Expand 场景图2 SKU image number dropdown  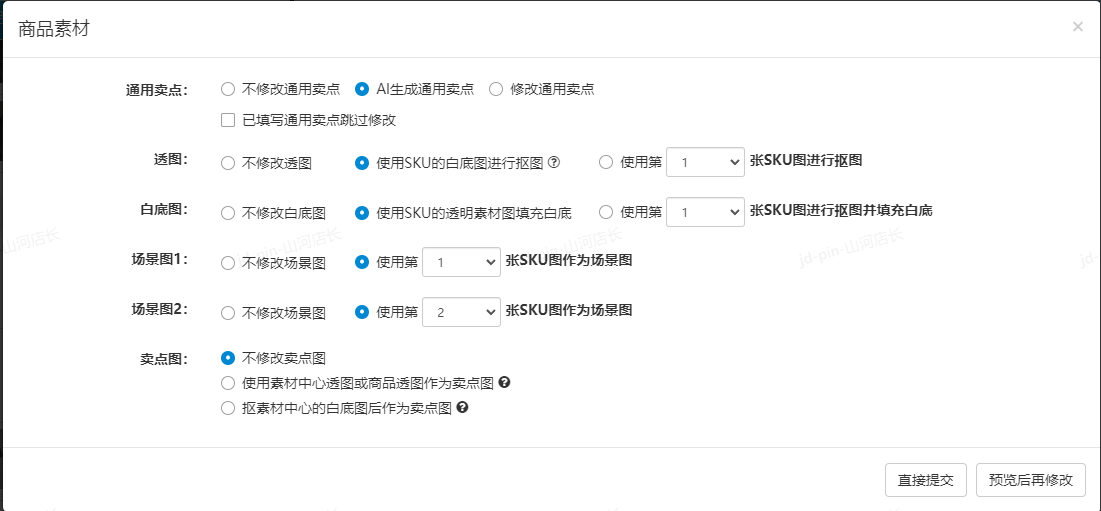pyautogui.click(x=461, y=312)
